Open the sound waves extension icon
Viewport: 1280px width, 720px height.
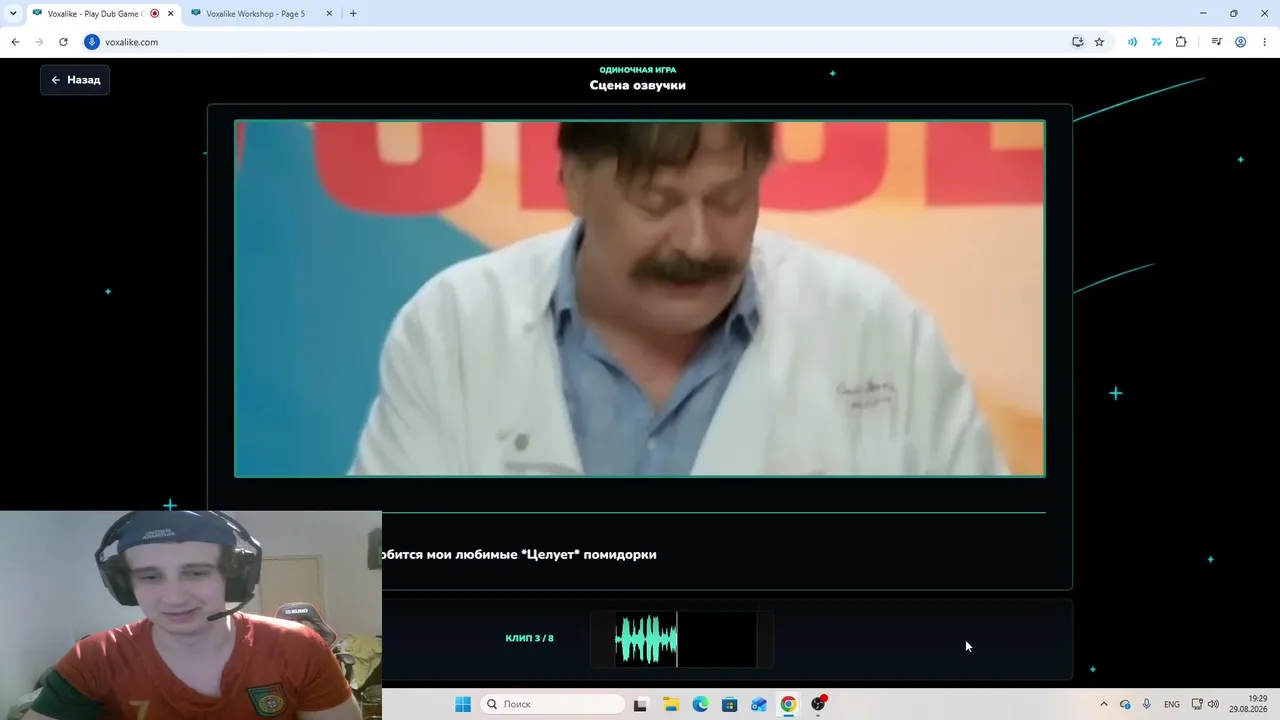(x=1132, y=42)
